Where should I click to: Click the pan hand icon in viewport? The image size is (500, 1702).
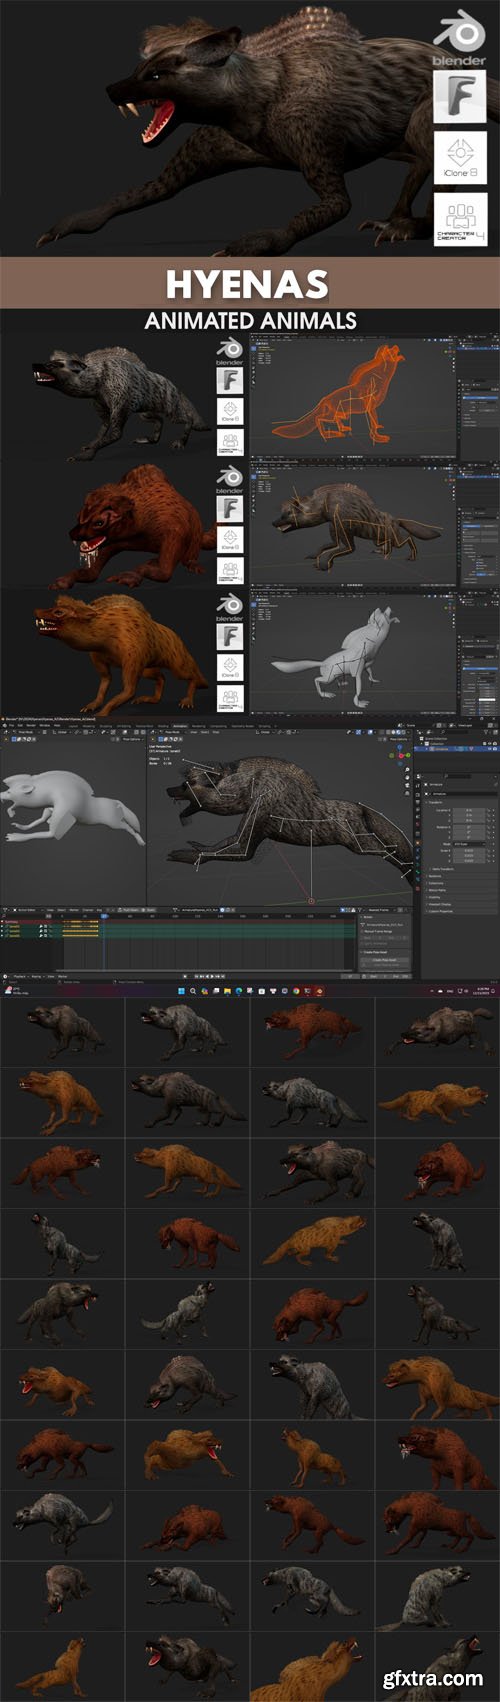[407, 777]
